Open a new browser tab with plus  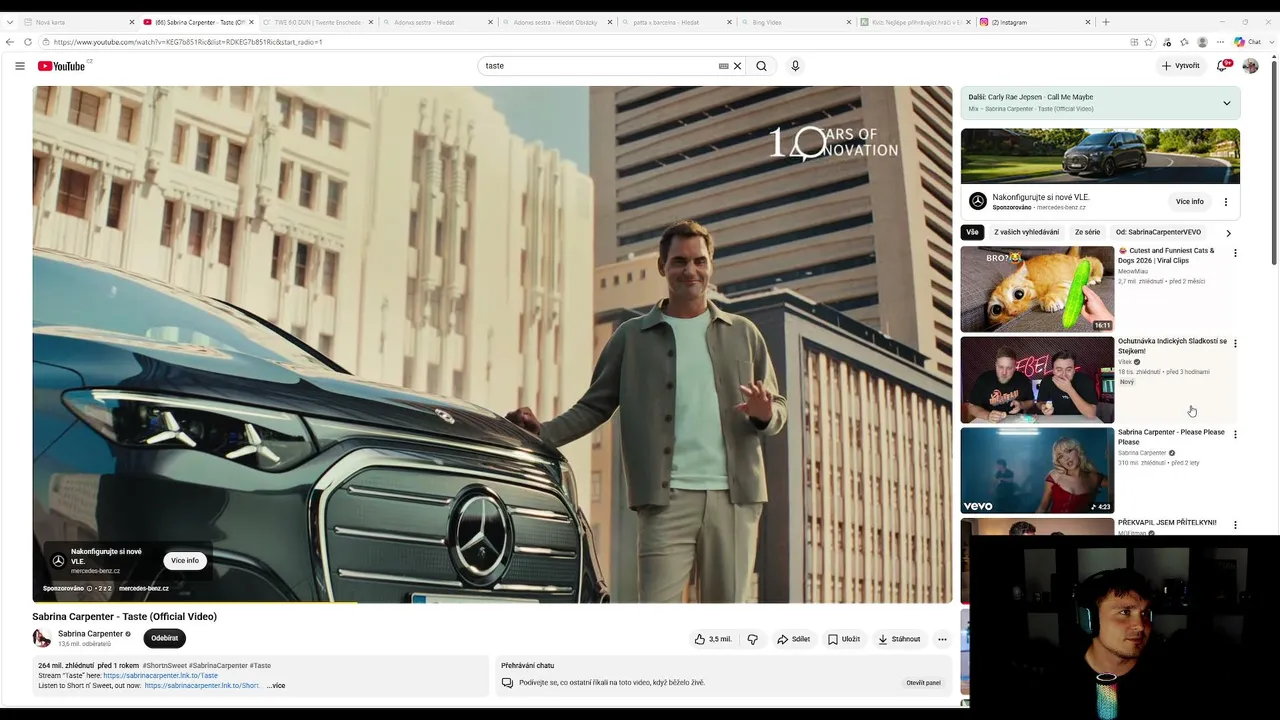point(1105,22)
